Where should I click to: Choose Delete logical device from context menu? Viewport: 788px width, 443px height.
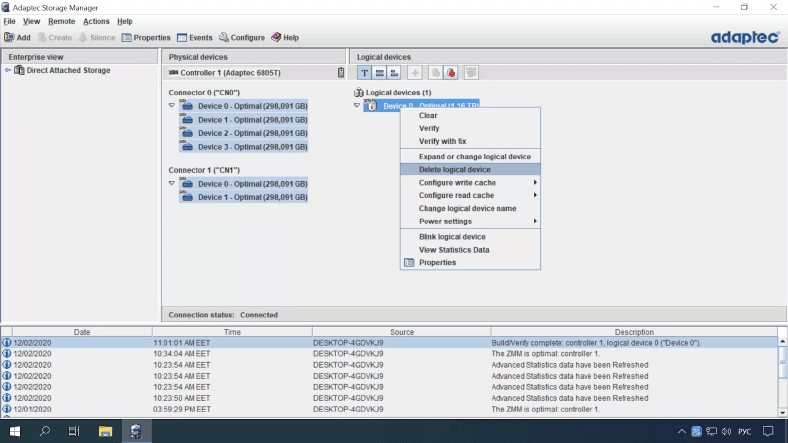coord(454,169)
